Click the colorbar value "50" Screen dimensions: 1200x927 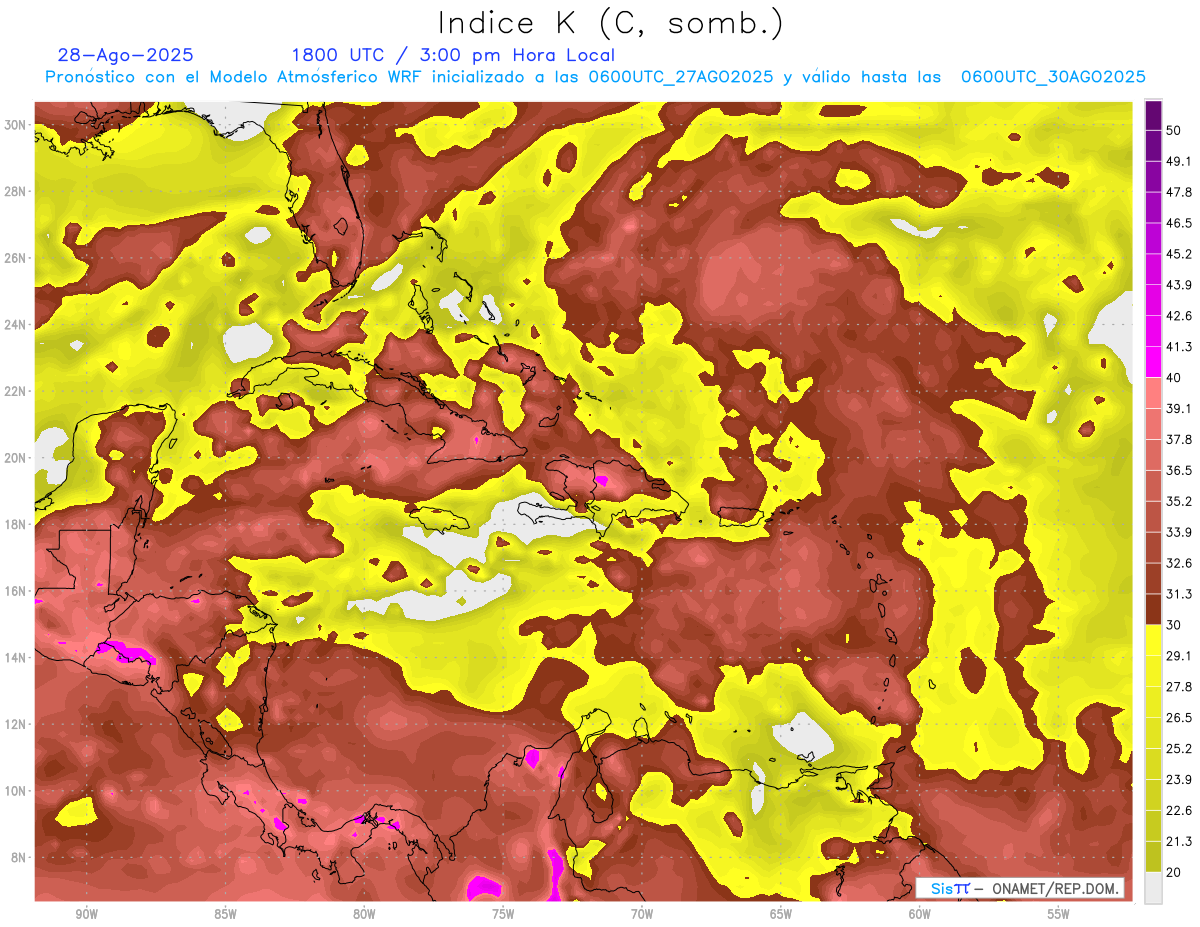coord(1173,130)
